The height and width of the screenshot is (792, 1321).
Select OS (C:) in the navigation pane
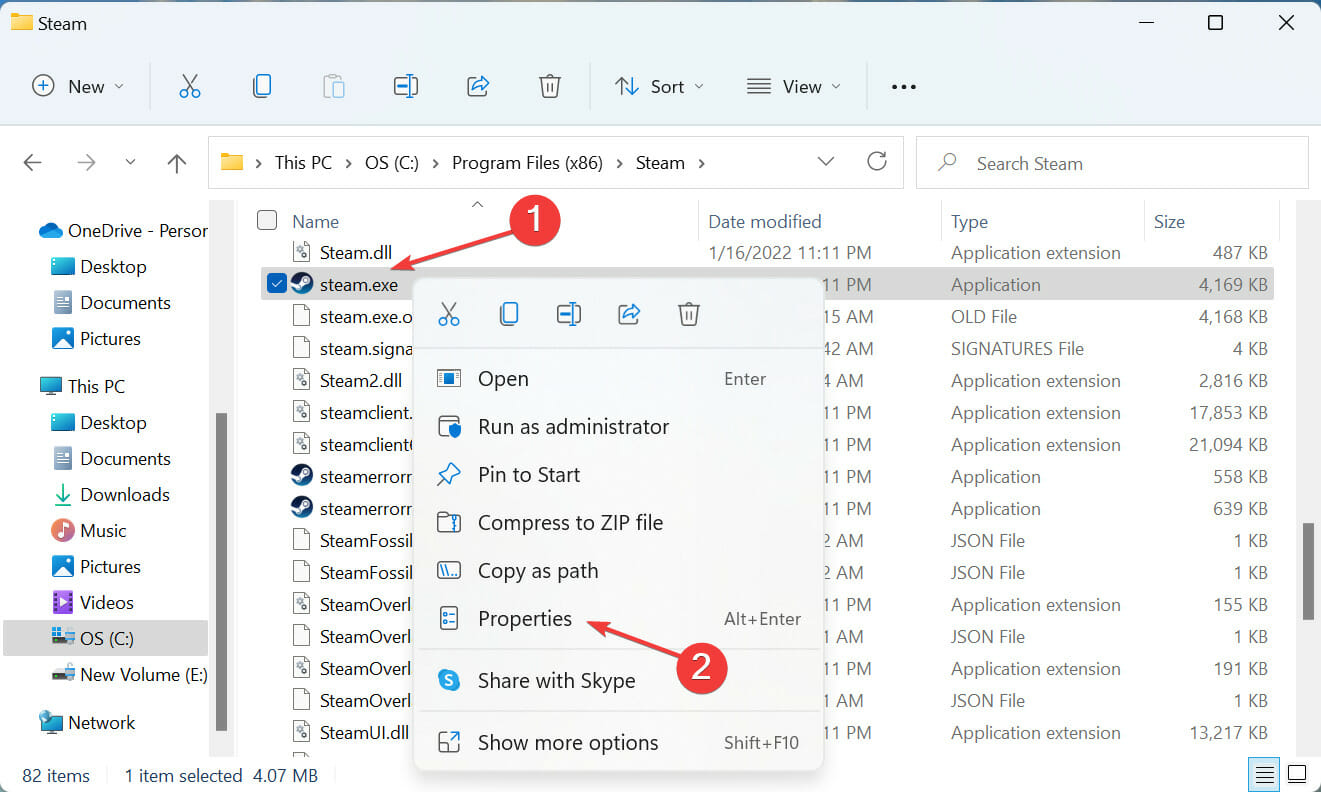(105, 638)
